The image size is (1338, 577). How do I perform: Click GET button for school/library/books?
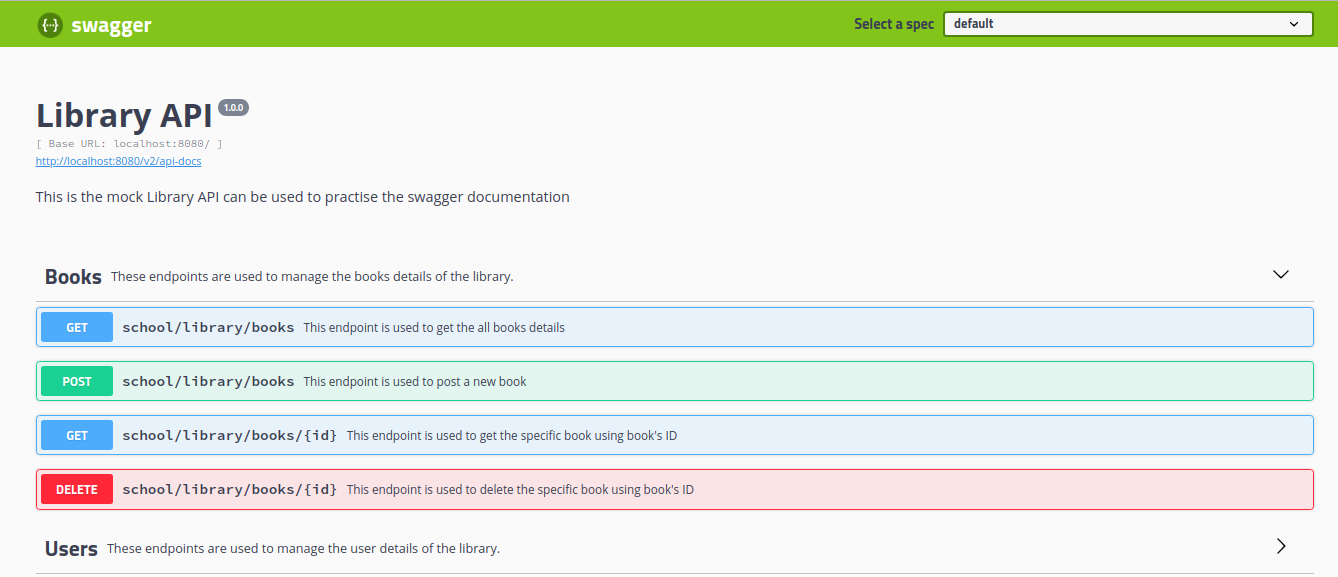click(x=77, y=327)
